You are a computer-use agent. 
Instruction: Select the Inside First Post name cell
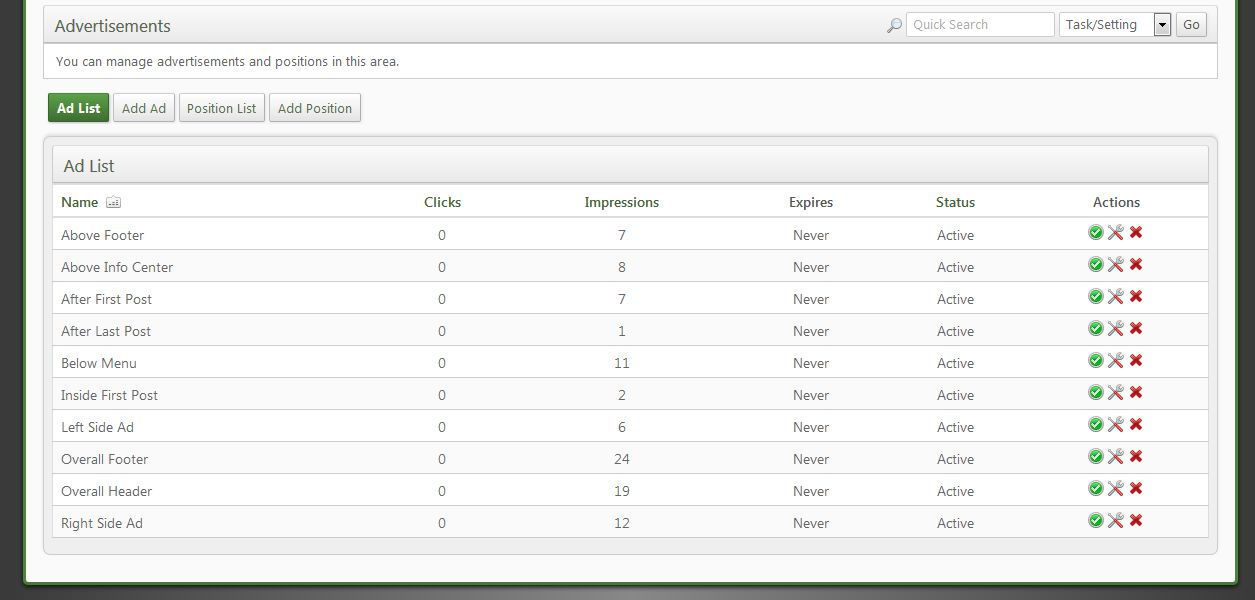[x=109, y=395]
